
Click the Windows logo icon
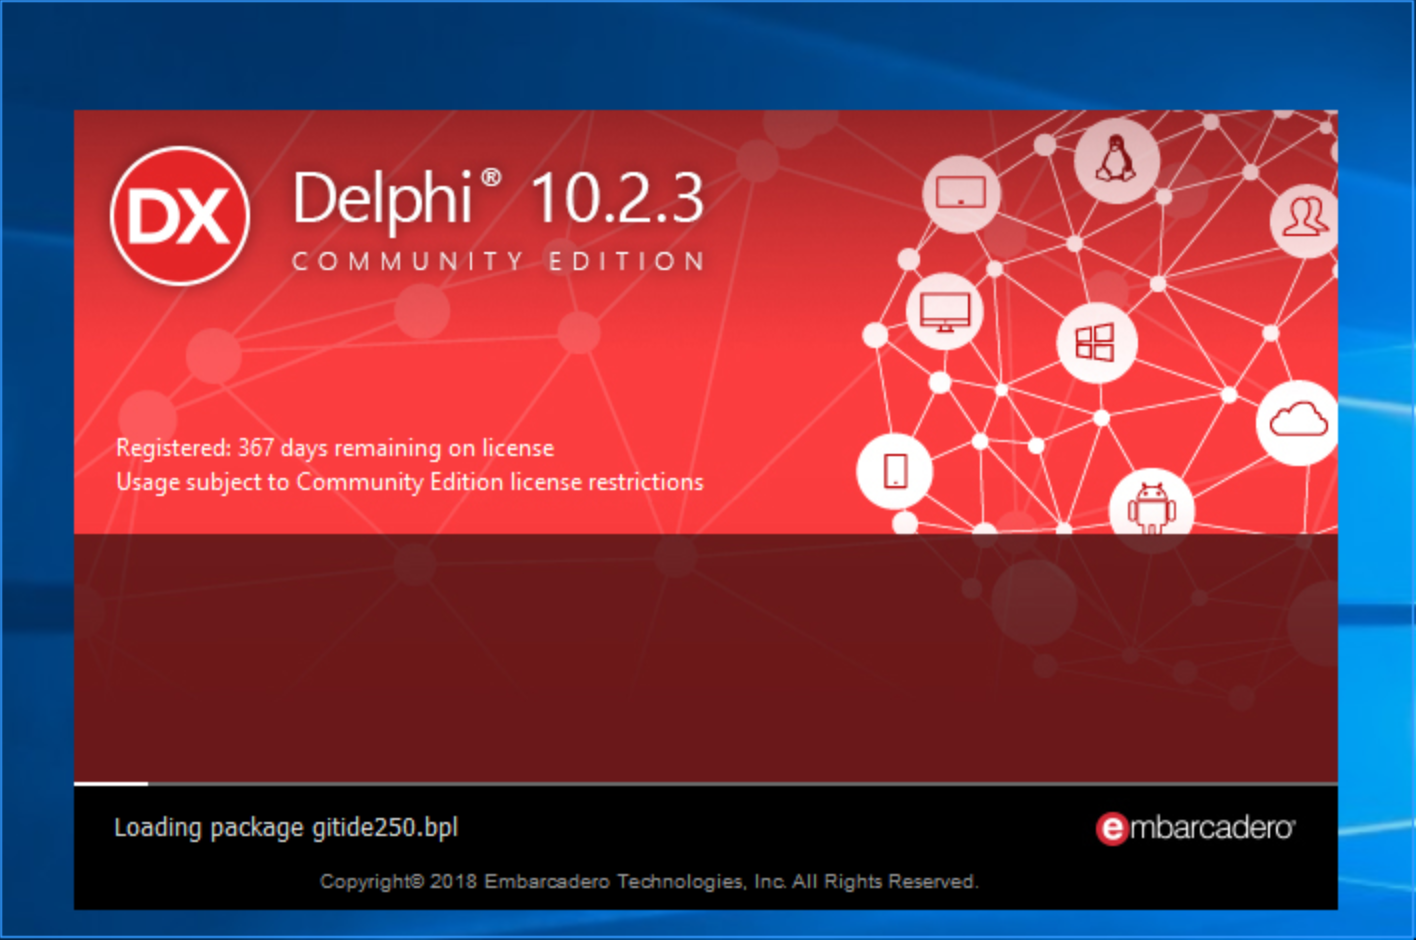click(x=1096, y=343)
